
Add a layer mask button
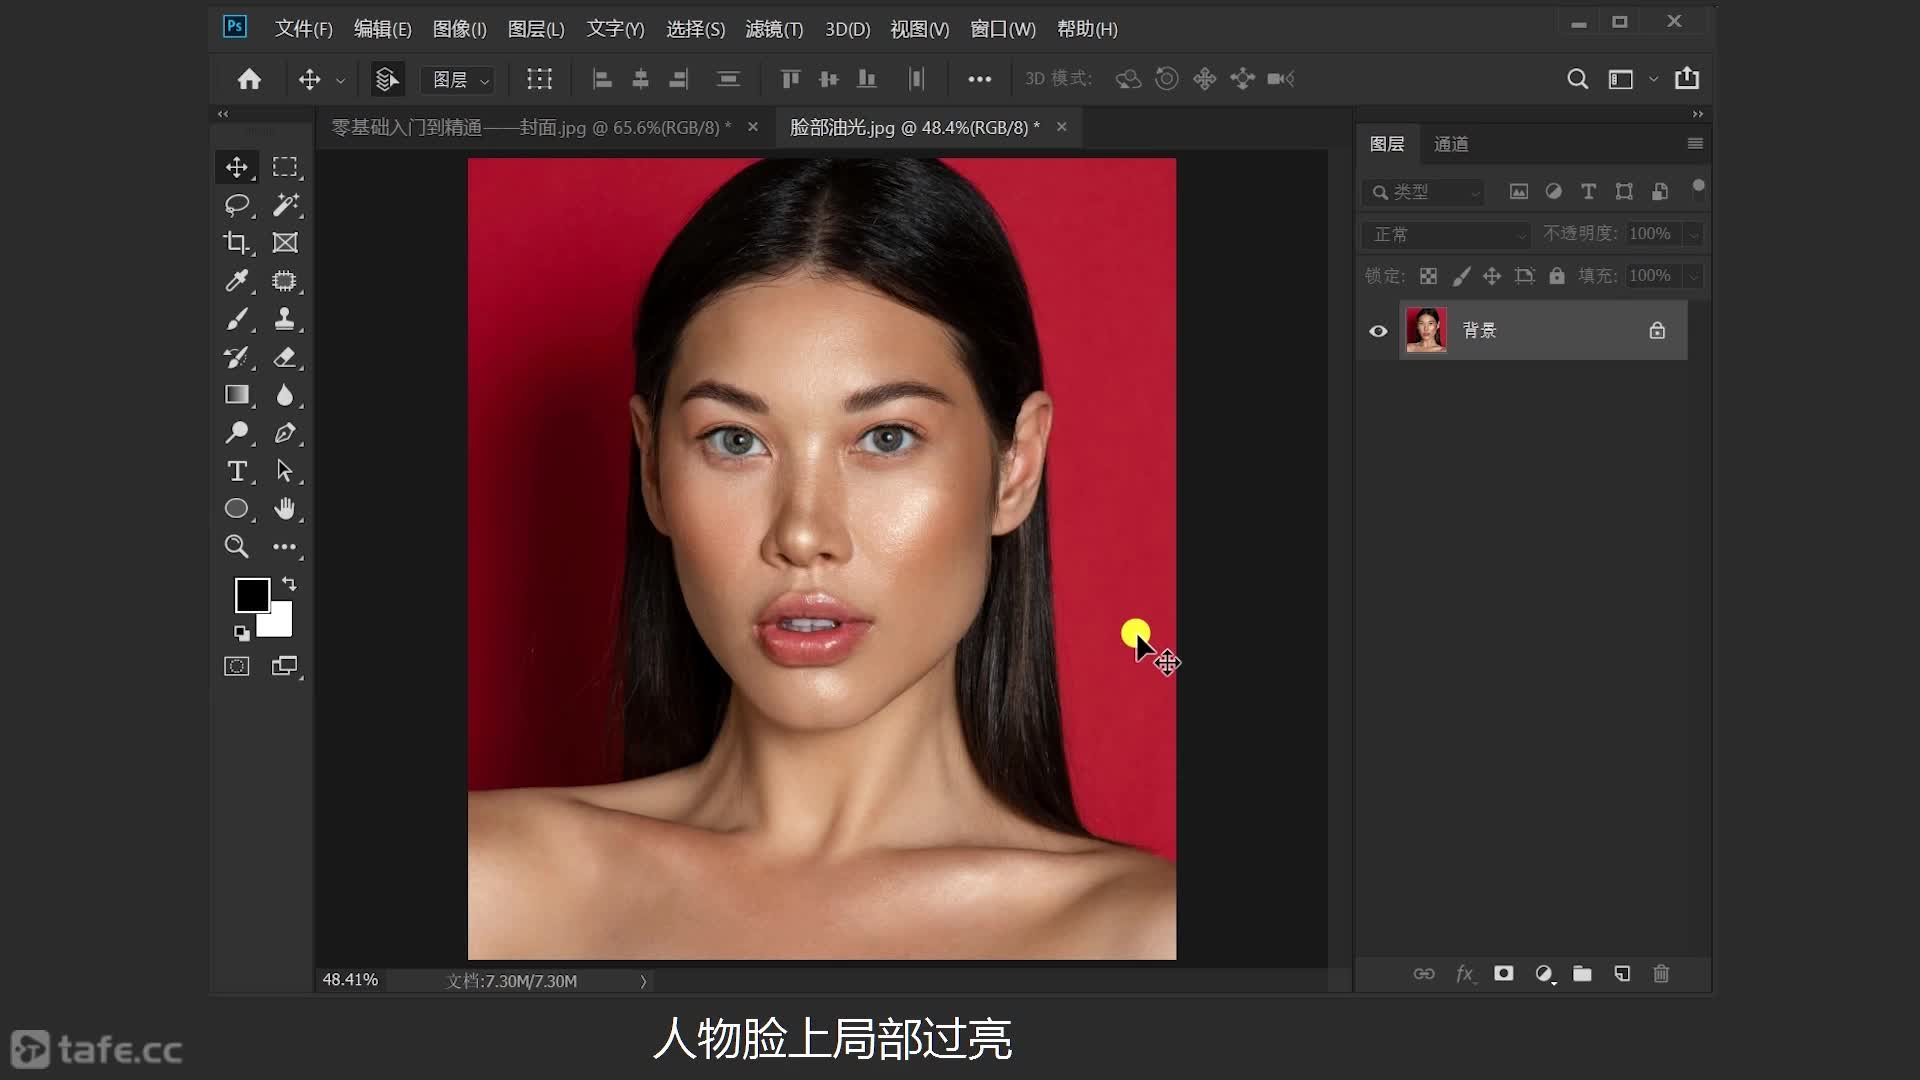(1504, 974)
